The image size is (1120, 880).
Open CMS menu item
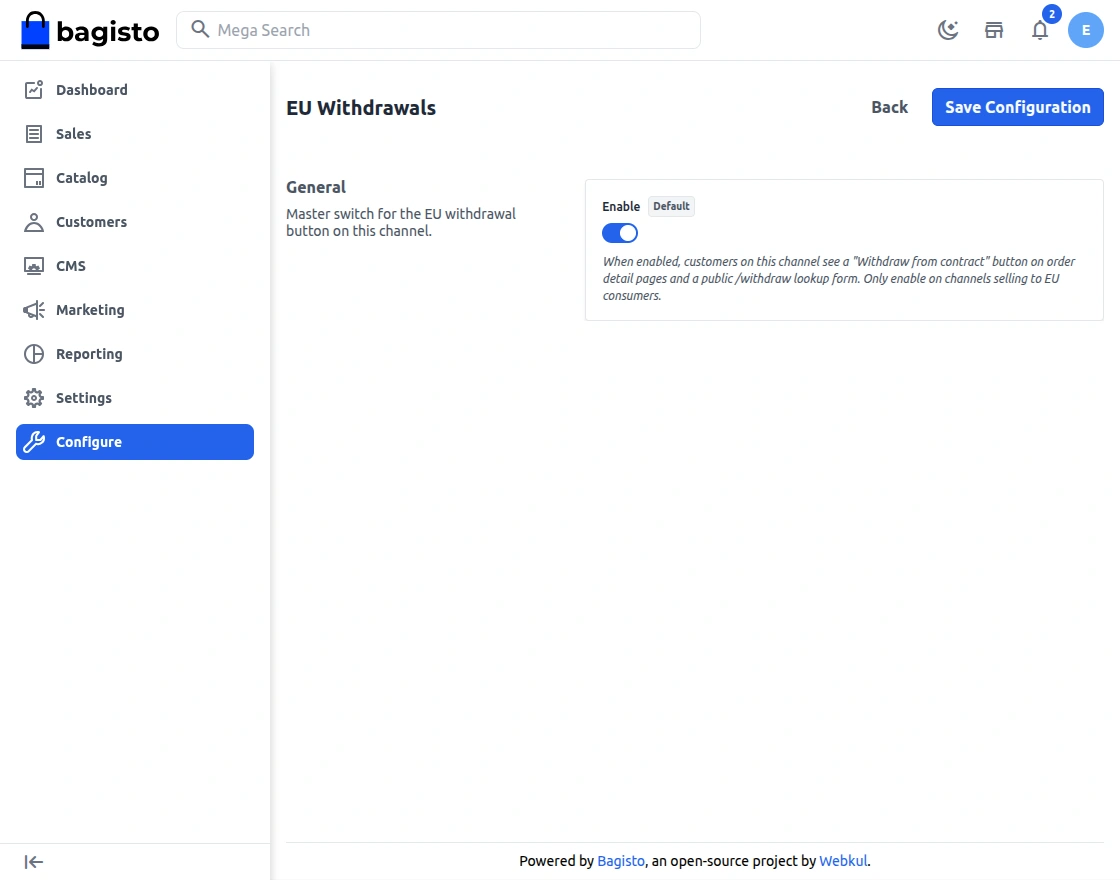(x=135, y=266)
